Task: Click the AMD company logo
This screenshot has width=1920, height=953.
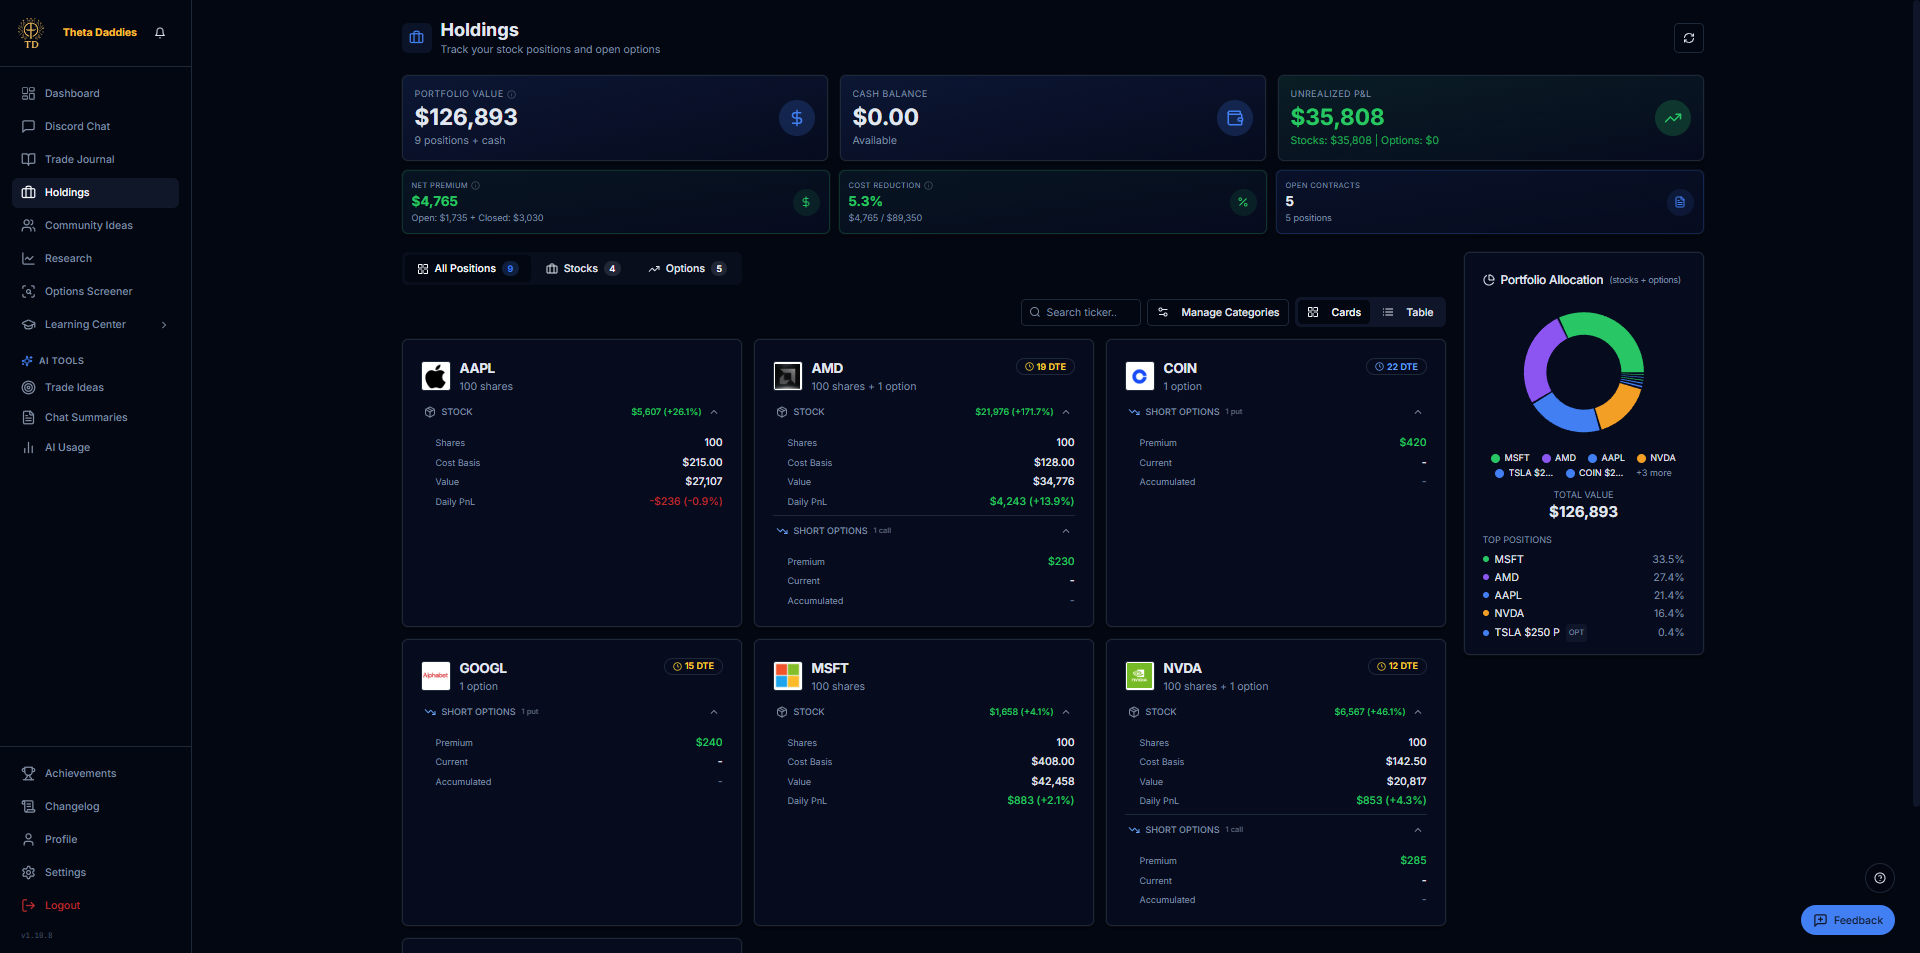Action: tap(788, 376)
